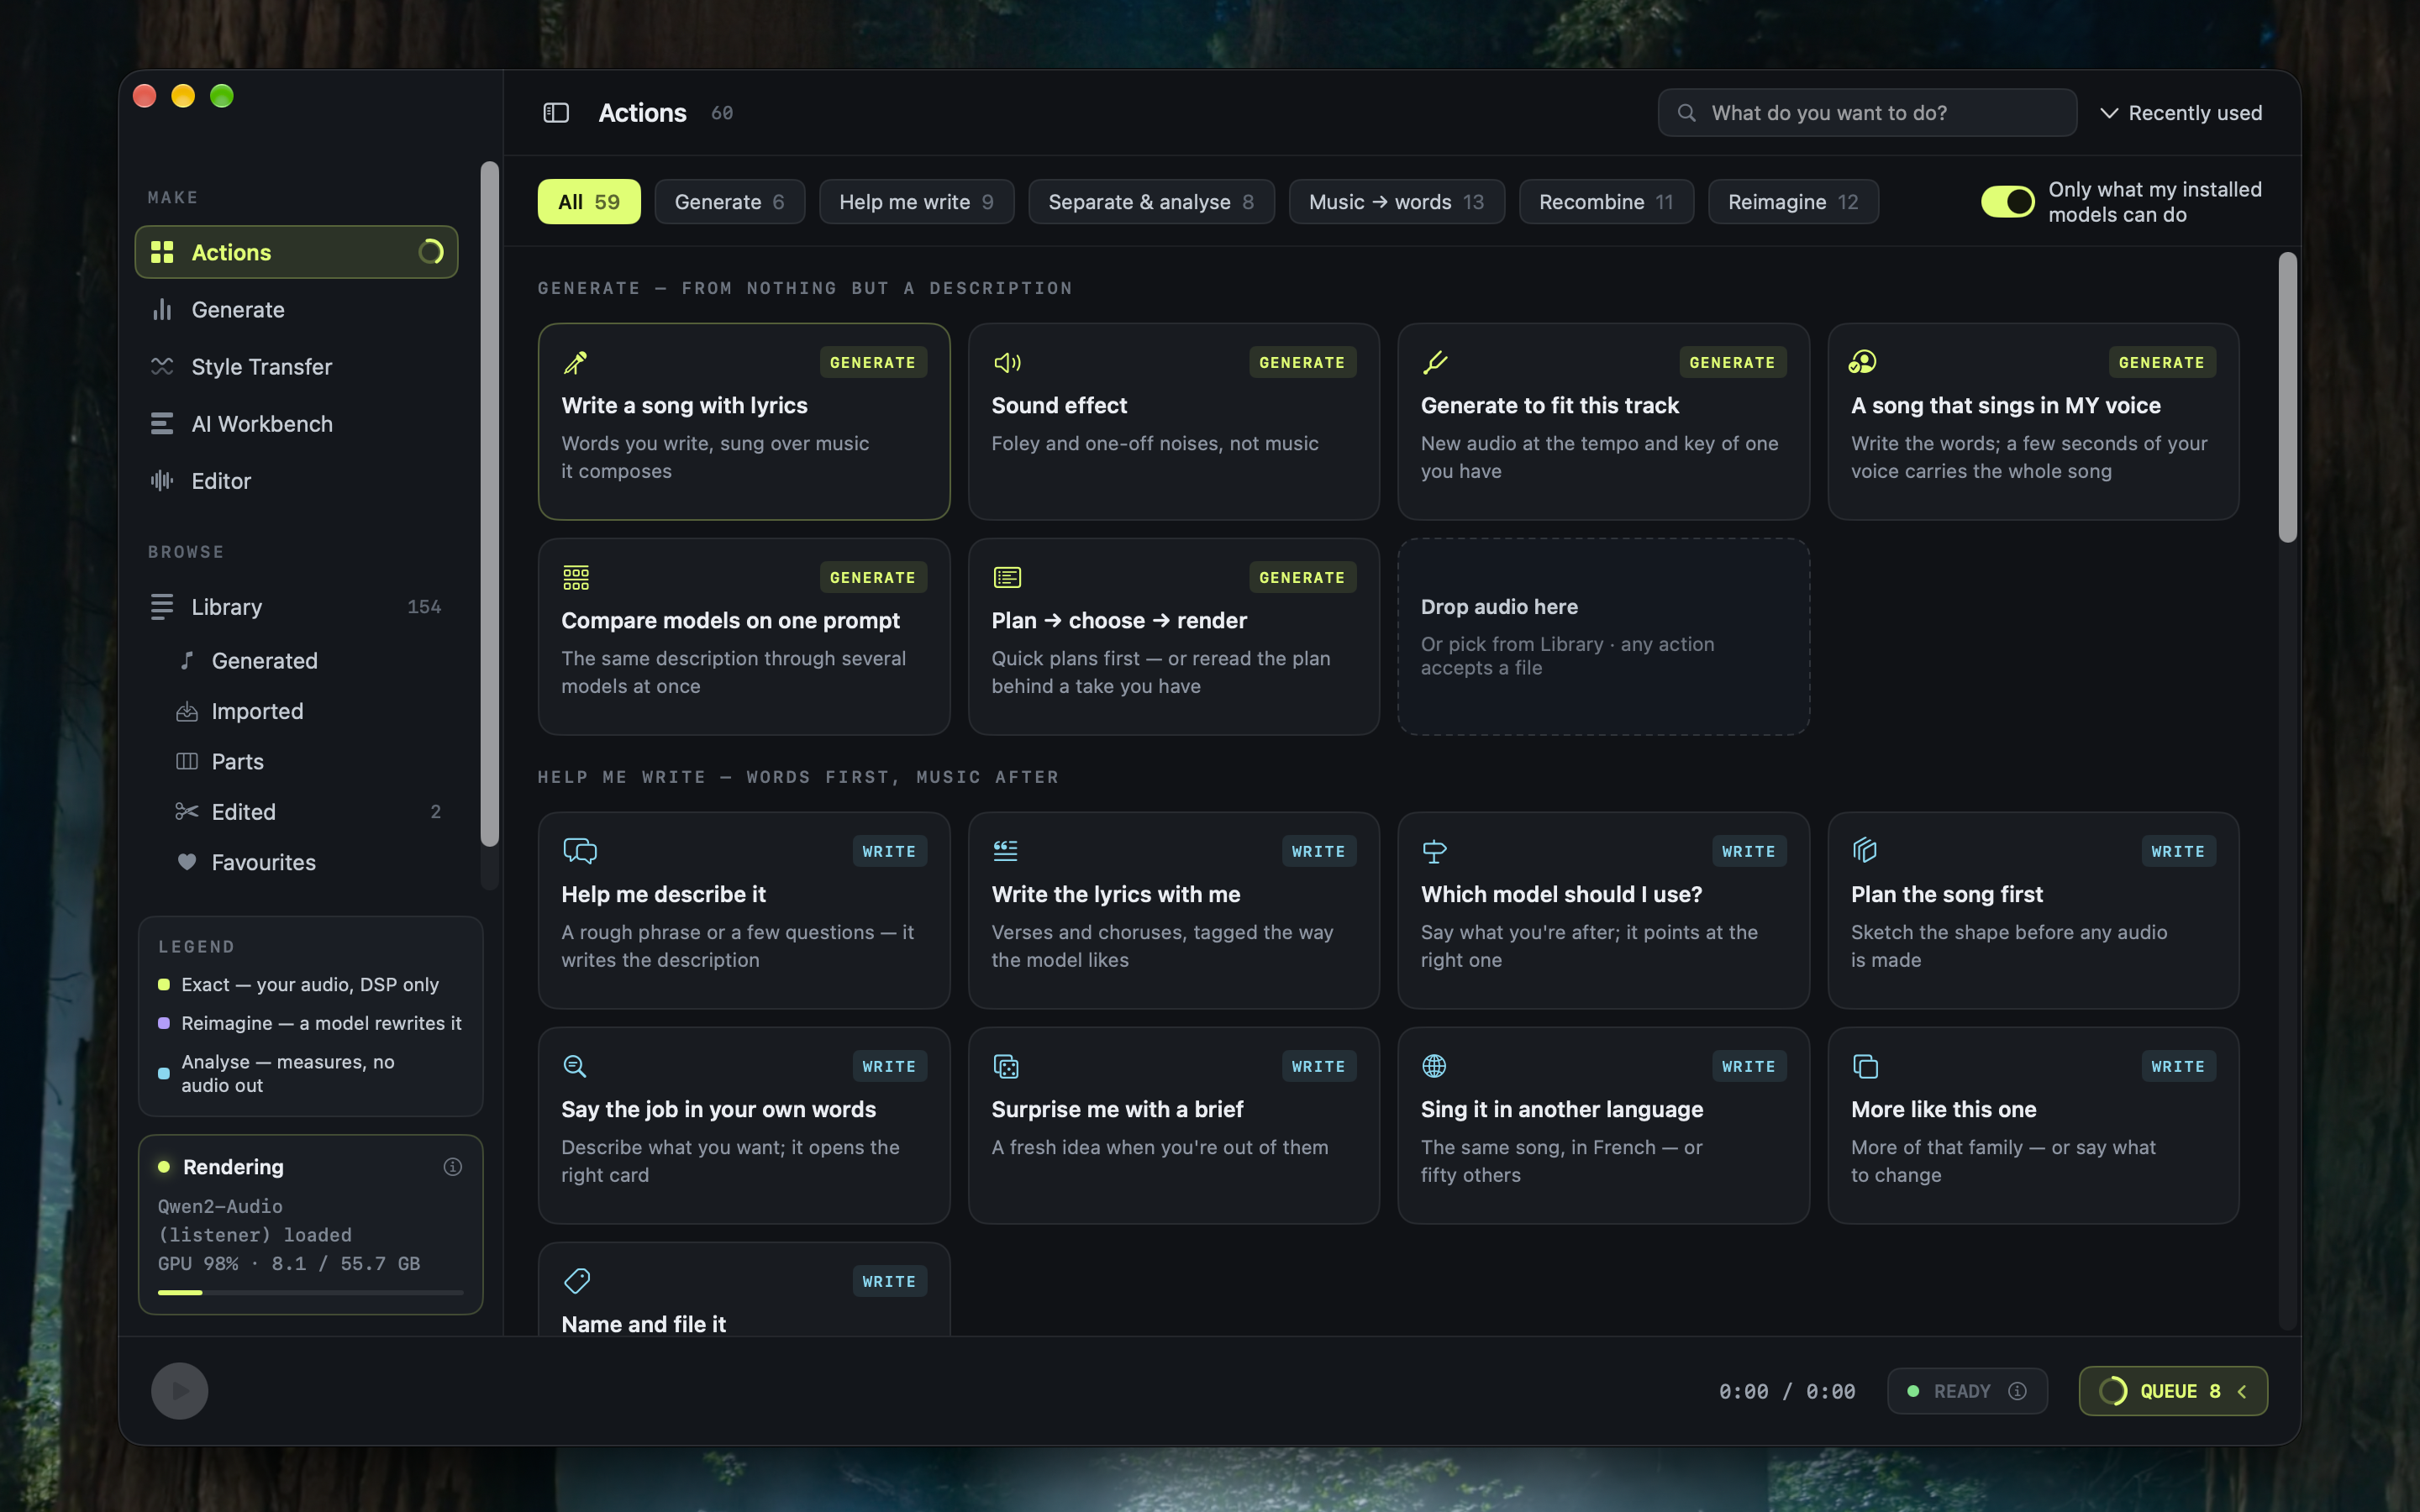Click the chat bubbles icon on Help me describe it
Image resolution: width=2420 pixels, height=1512 pixels.
[x=580, y=851]
